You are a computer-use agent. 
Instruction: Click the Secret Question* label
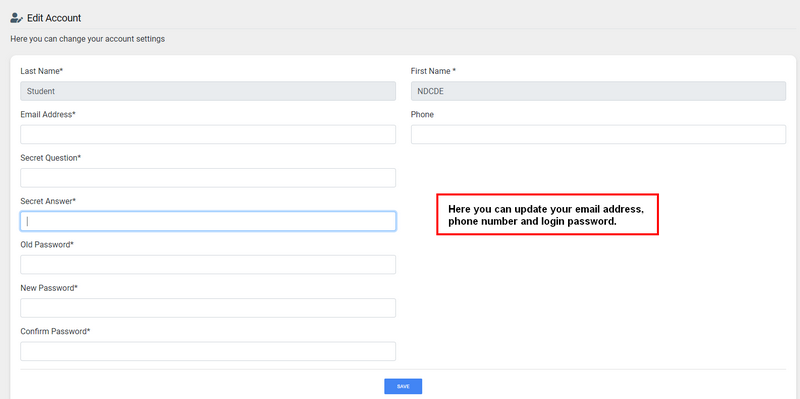tap(51, 158)
